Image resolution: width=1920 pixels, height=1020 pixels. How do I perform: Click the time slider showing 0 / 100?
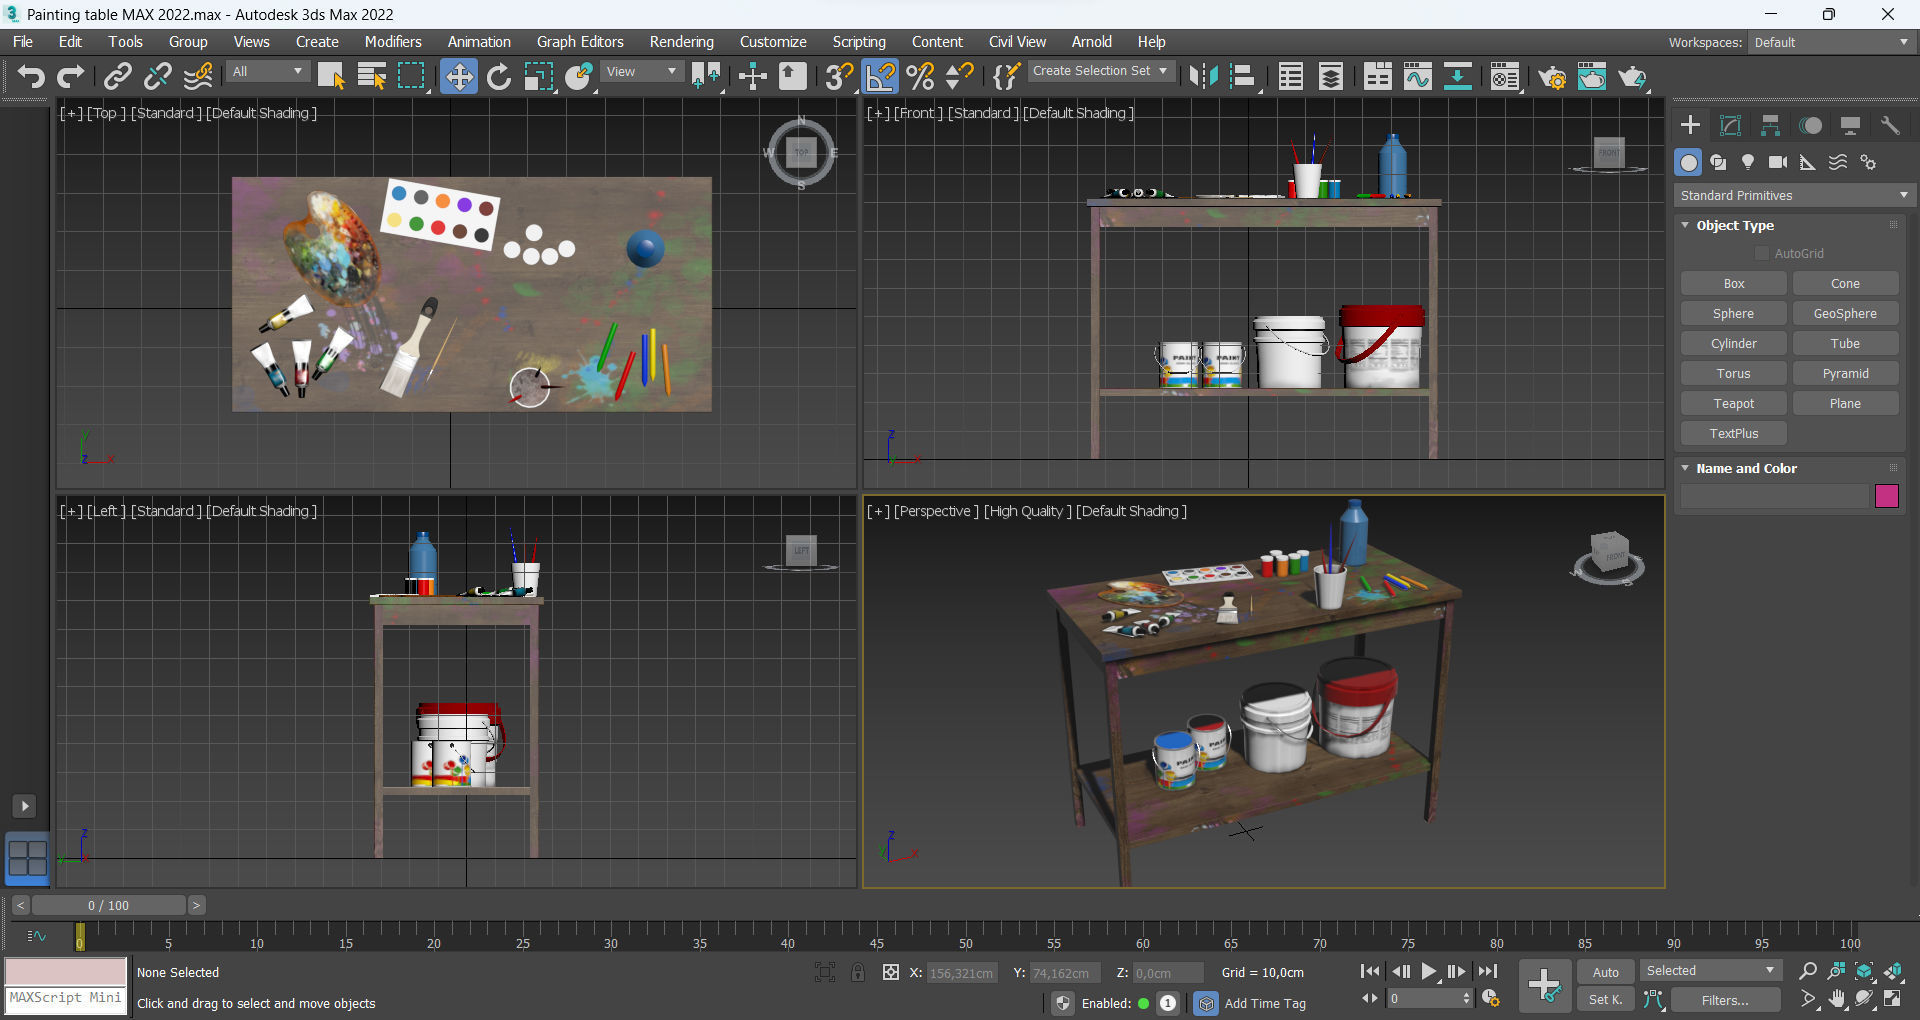coord(109,905)
